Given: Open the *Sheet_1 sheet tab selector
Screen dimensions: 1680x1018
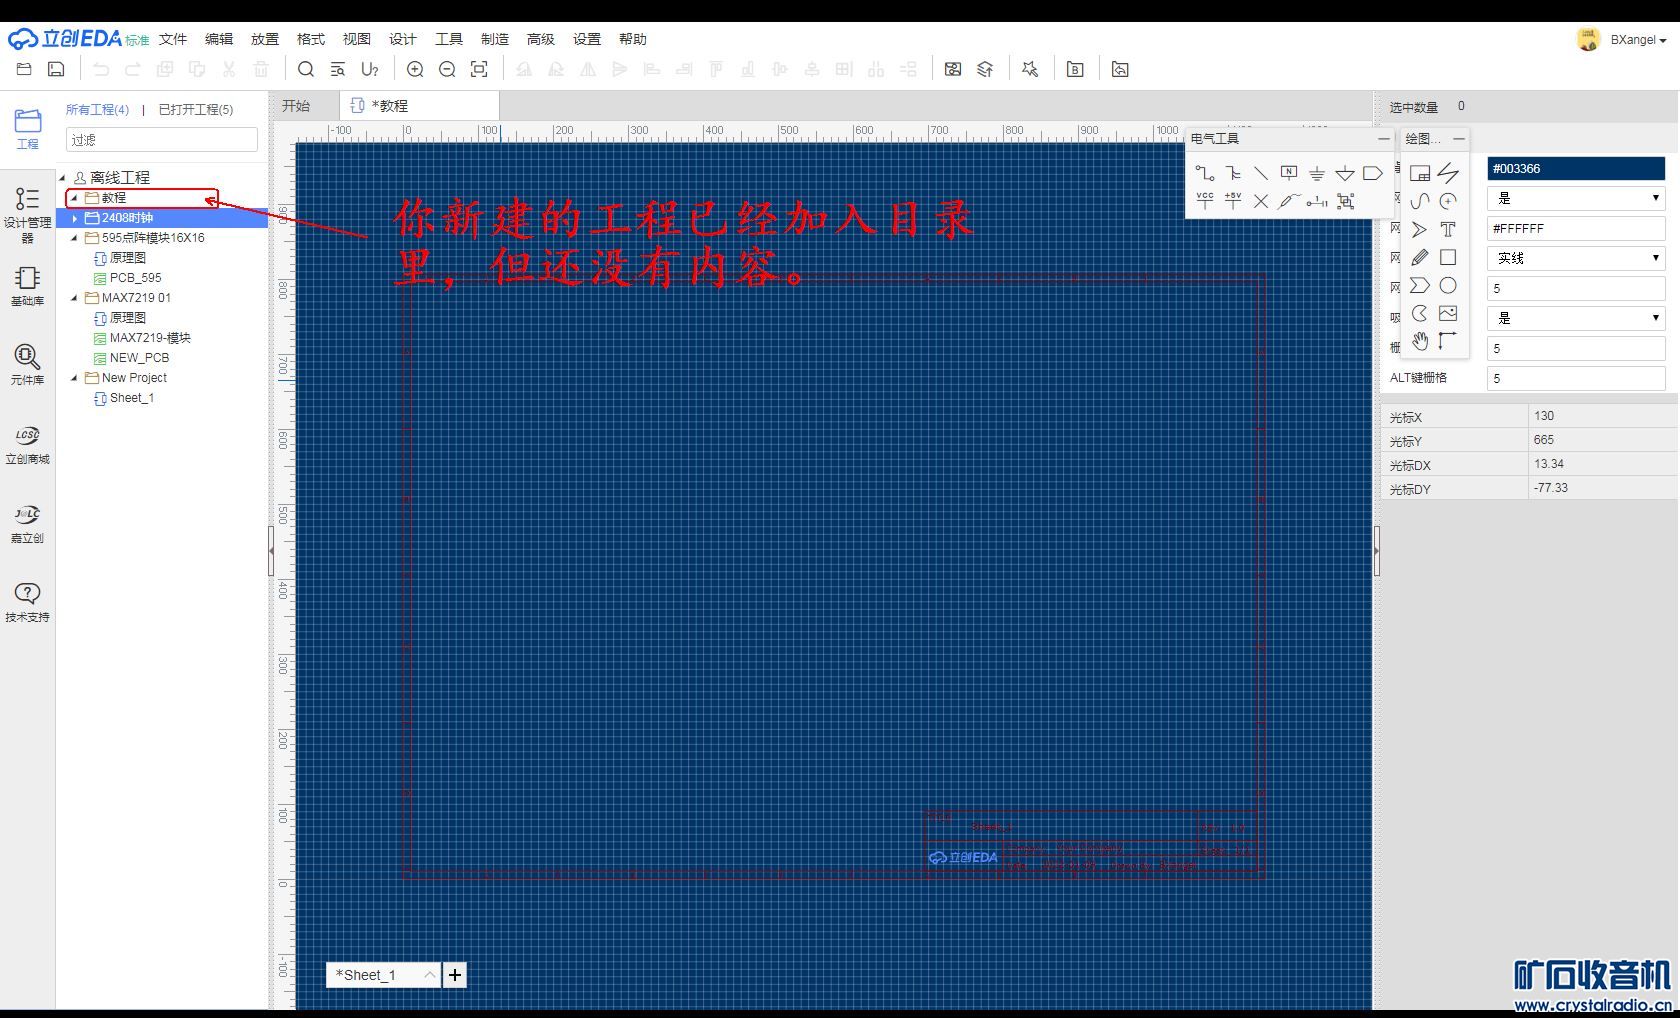Looking at the screenshot, I should (x=383, y=975).
